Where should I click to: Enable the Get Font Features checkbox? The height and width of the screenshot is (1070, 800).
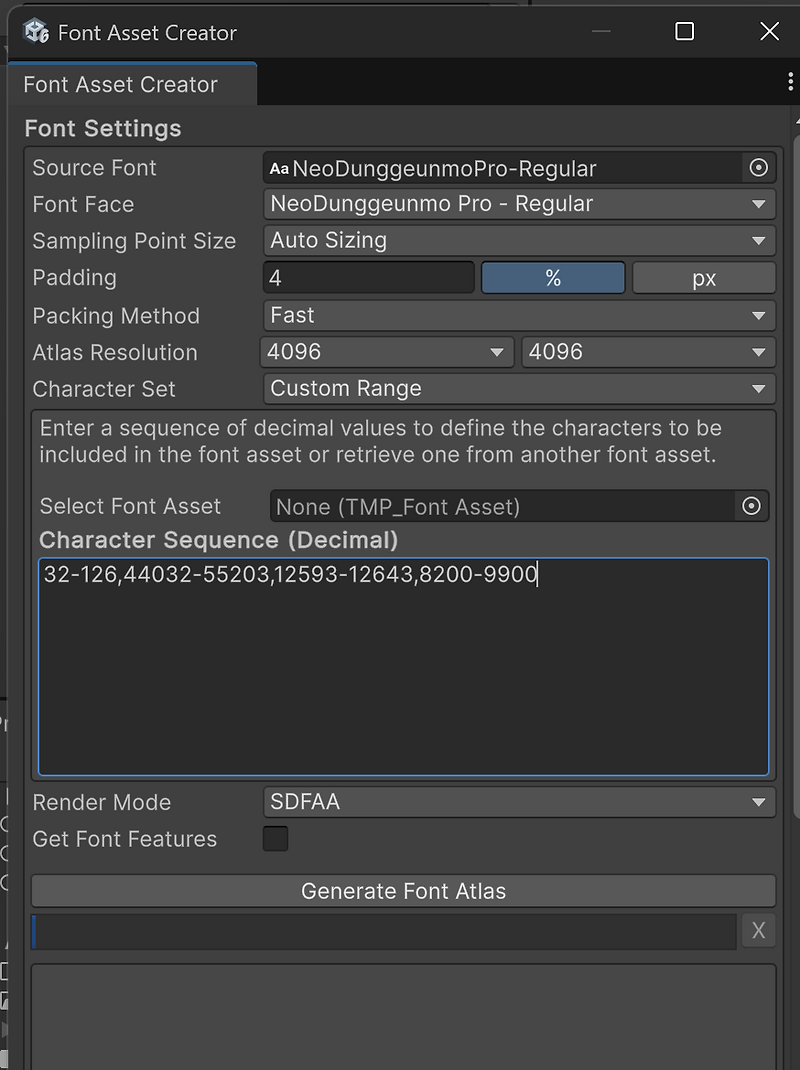(x=275, y=839)
